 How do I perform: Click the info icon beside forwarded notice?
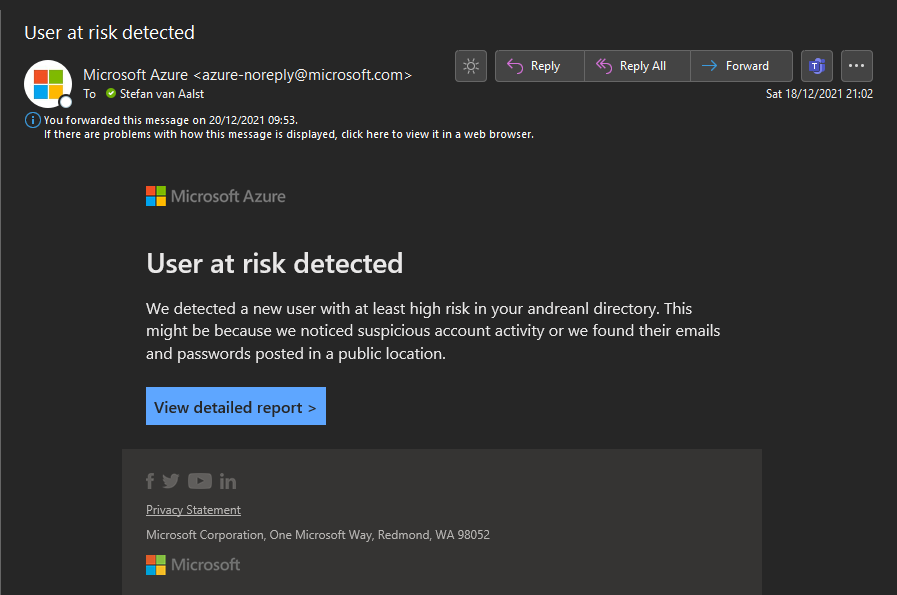[33, 120]
